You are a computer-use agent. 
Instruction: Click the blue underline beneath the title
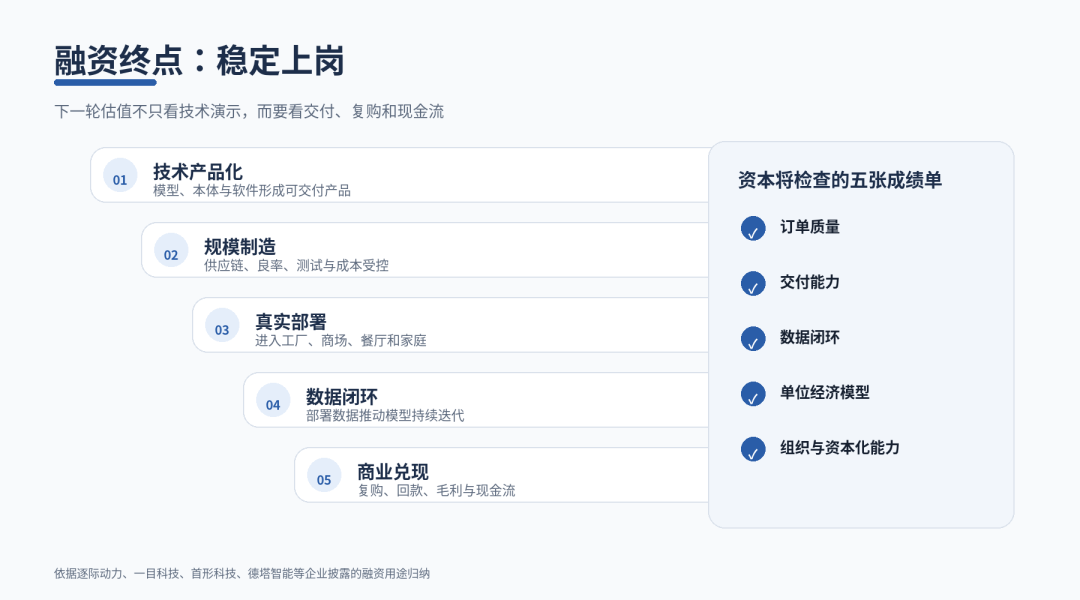105,83
